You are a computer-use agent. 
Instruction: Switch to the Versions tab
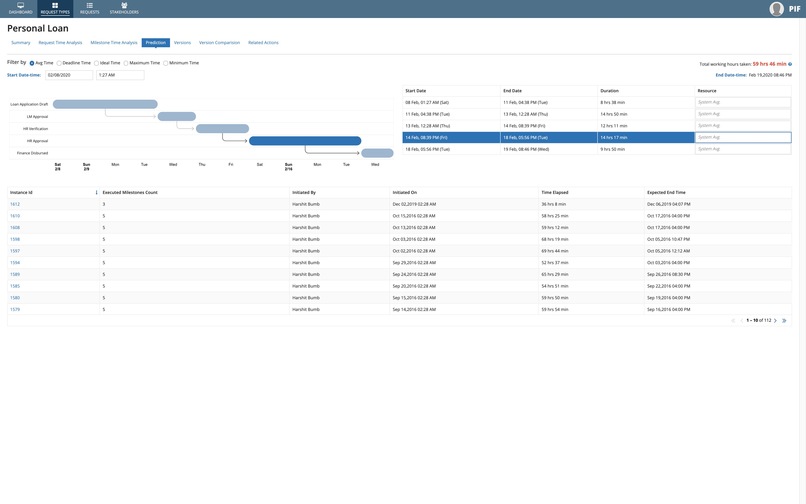tap(182, 43)
